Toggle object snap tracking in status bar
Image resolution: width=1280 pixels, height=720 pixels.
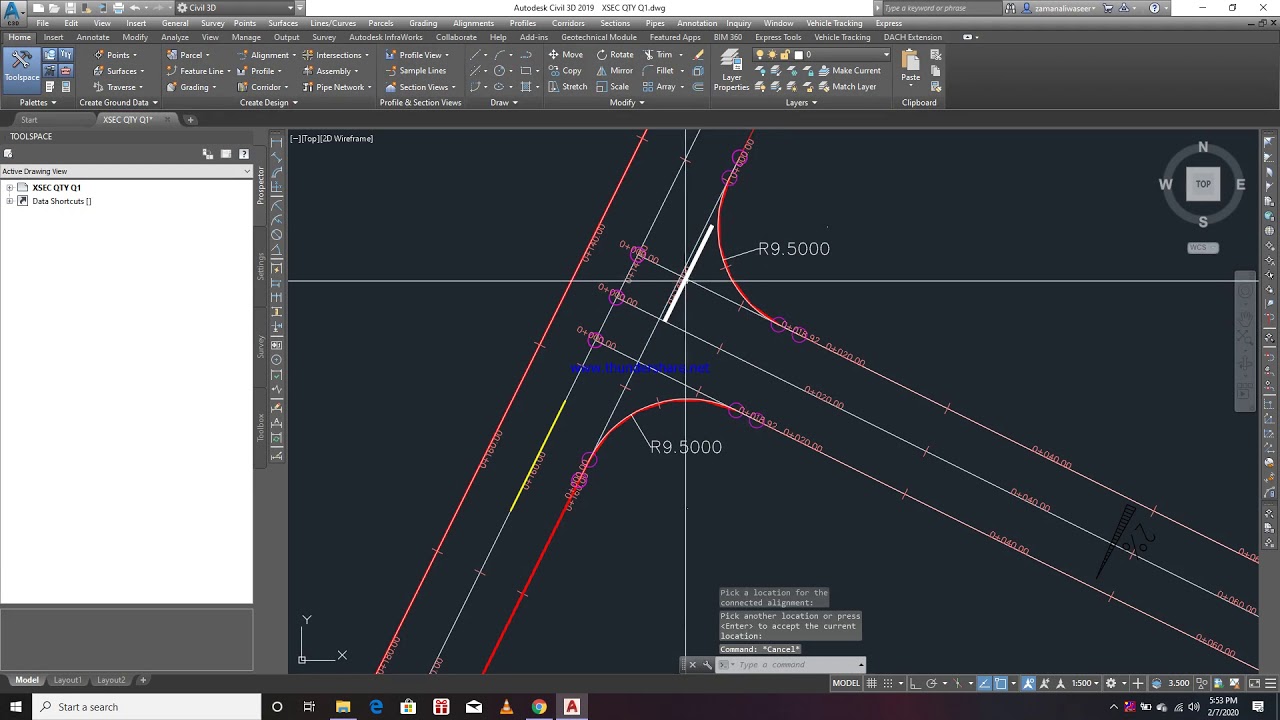(x=984, y=683)
